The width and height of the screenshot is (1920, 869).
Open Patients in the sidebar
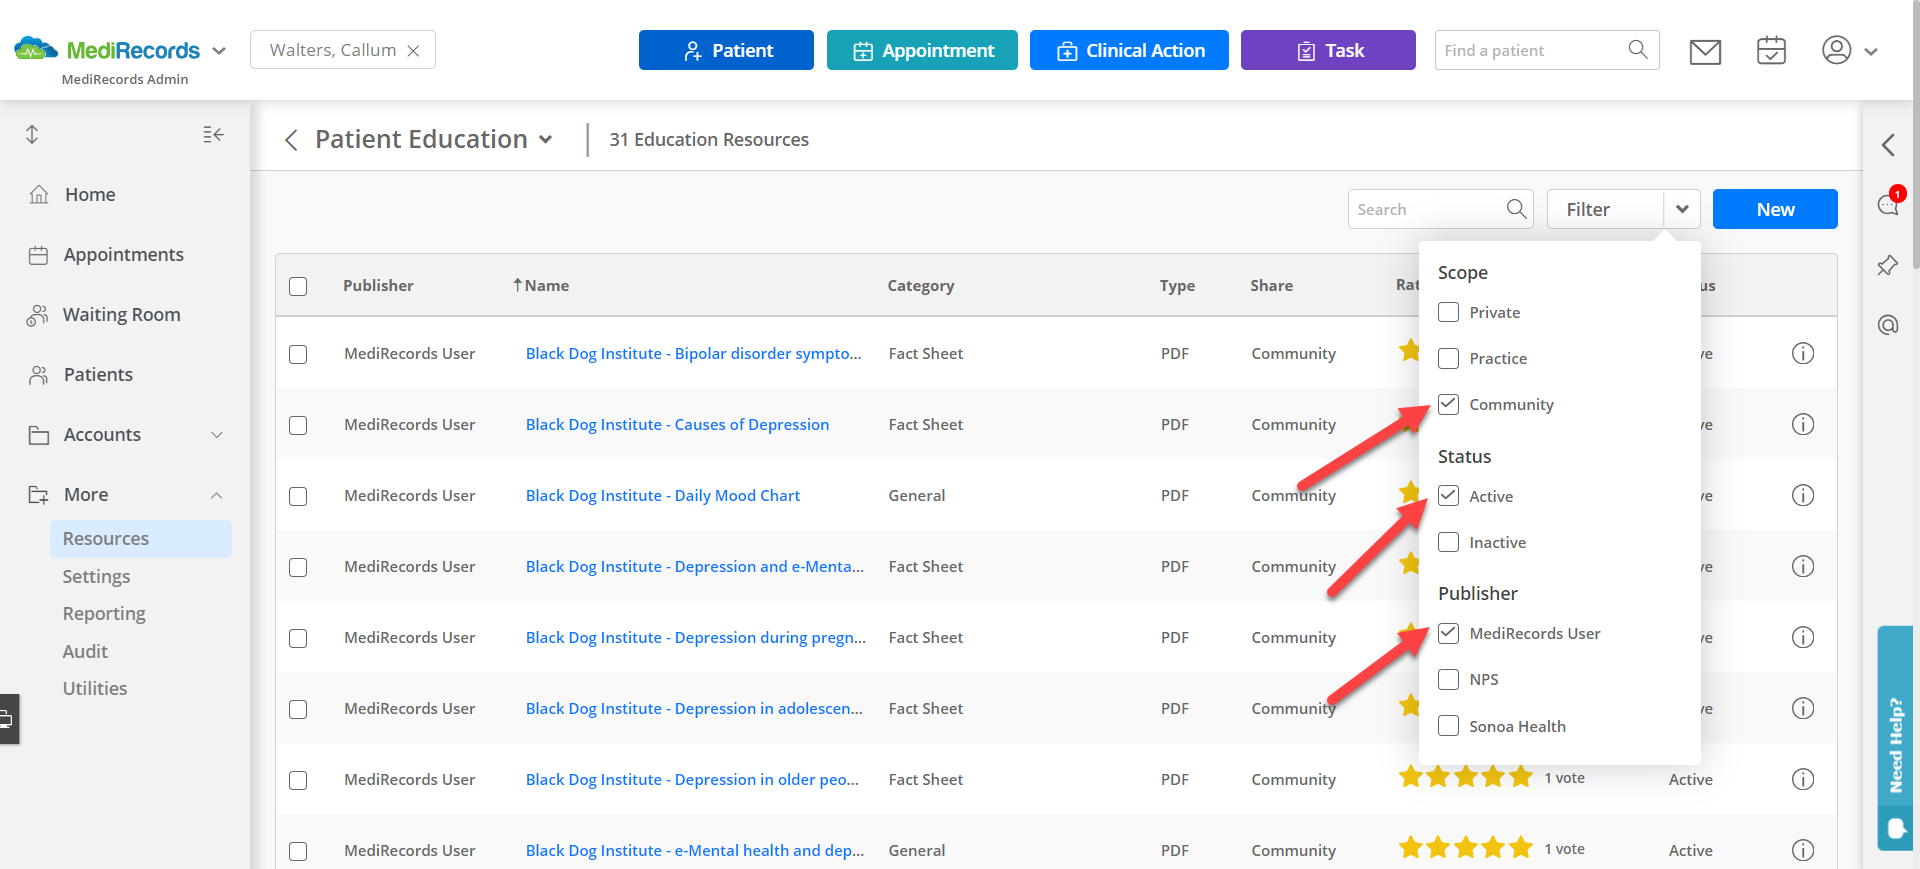[98, 375]
